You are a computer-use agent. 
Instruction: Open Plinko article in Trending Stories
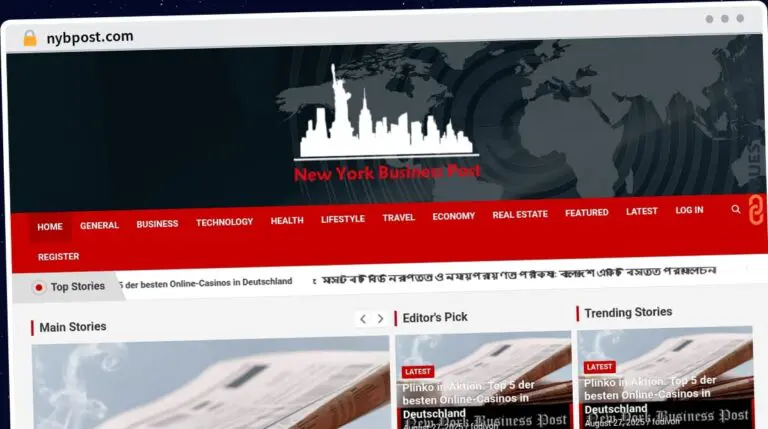pyautogui.click(x=649, y=394)
